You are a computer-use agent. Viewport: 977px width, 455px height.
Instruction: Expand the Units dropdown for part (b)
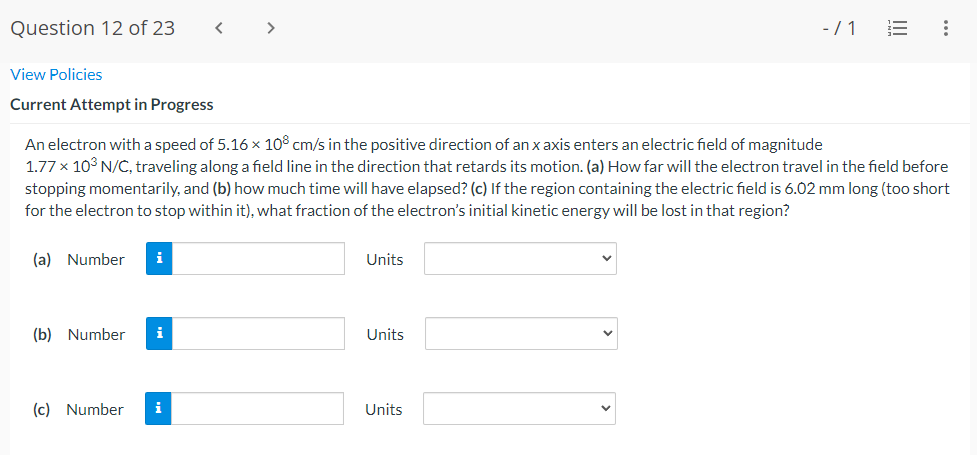click(520, 334)
